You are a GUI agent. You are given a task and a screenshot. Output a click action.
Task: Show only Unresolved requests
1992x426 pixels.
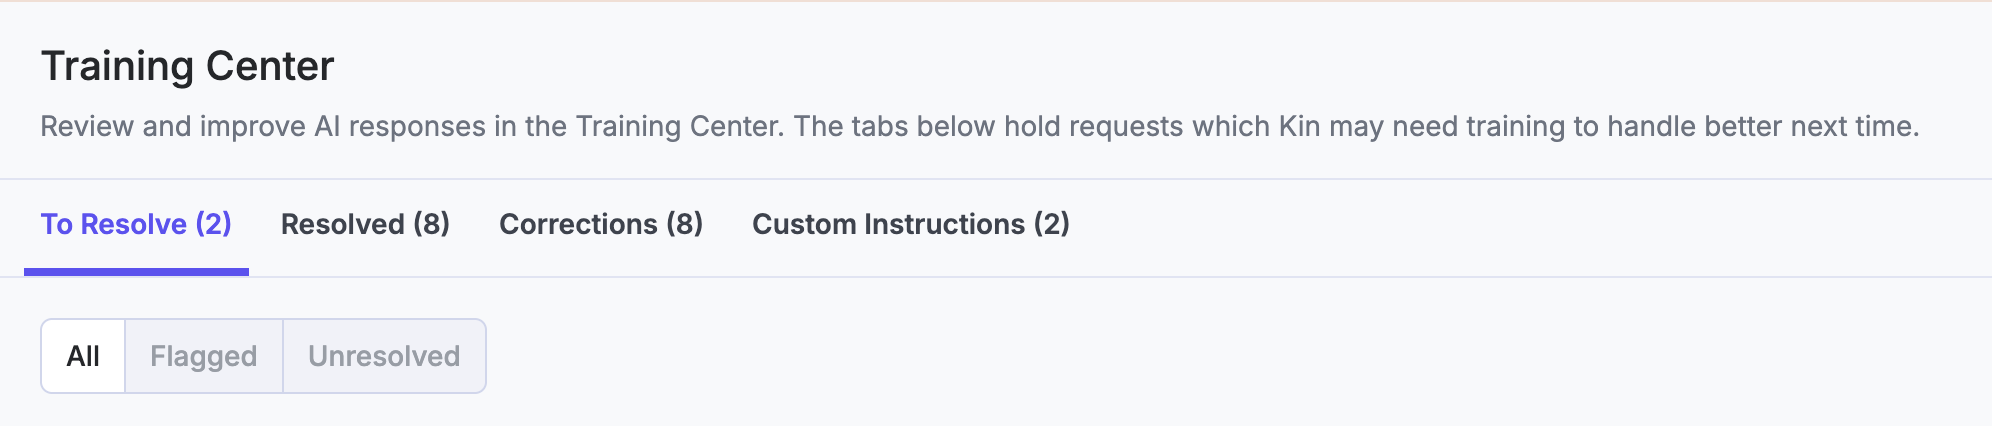click(x=384, y=356)
